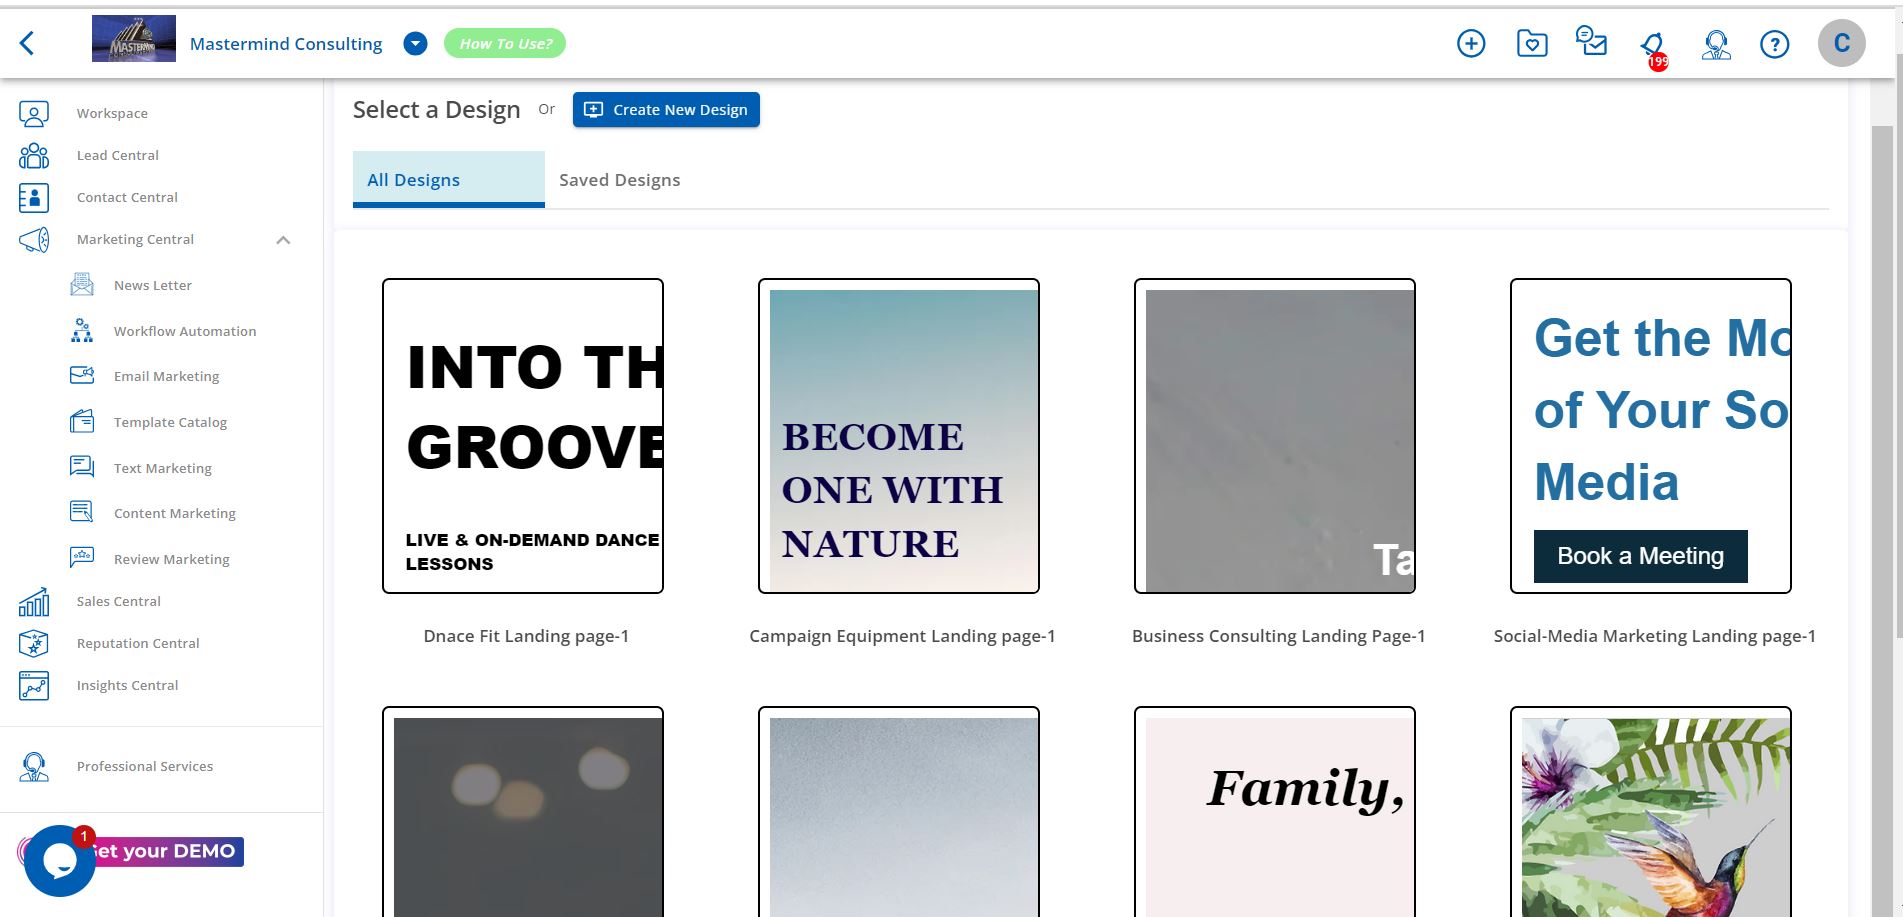Open Workflow Automation submenu item
The height and width of the screenshot is (917, 1903).
tap(185, 331)
